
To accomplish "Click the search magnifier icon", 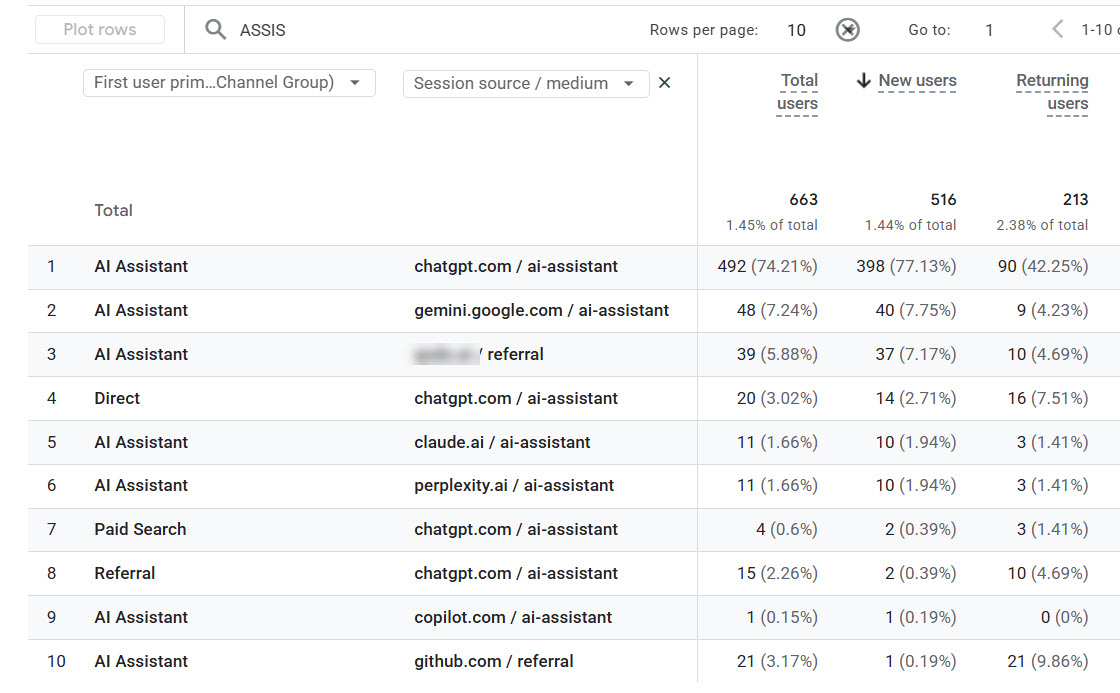I will pyautogui.click(x=215, y=29).
